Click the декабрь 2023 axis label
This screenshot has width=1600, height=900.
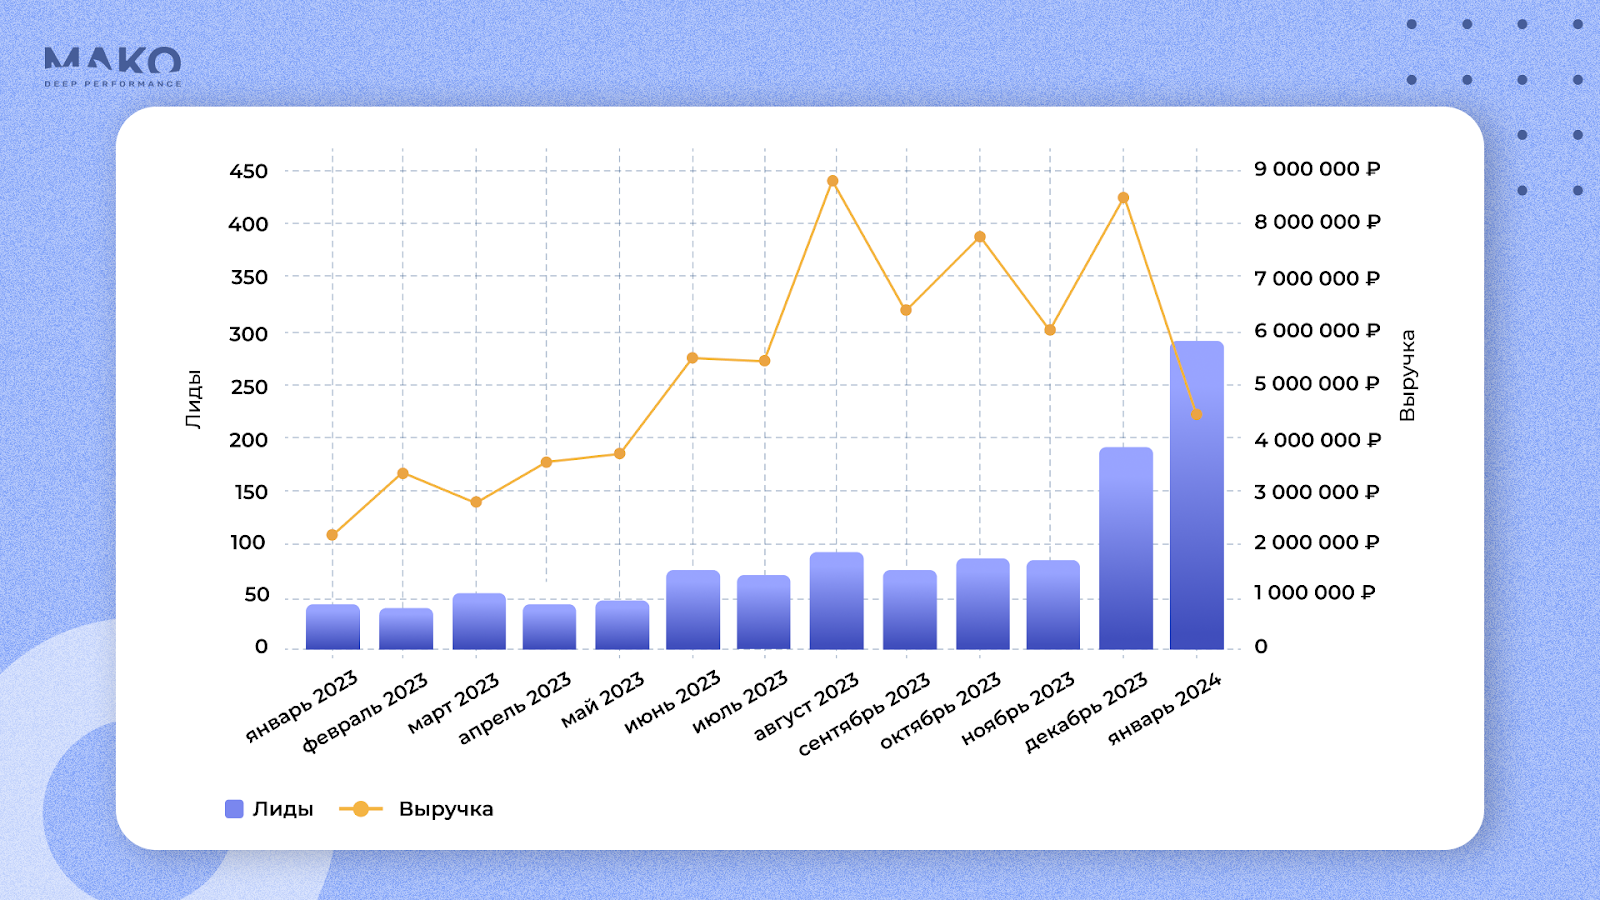[x=1086, y=712]
